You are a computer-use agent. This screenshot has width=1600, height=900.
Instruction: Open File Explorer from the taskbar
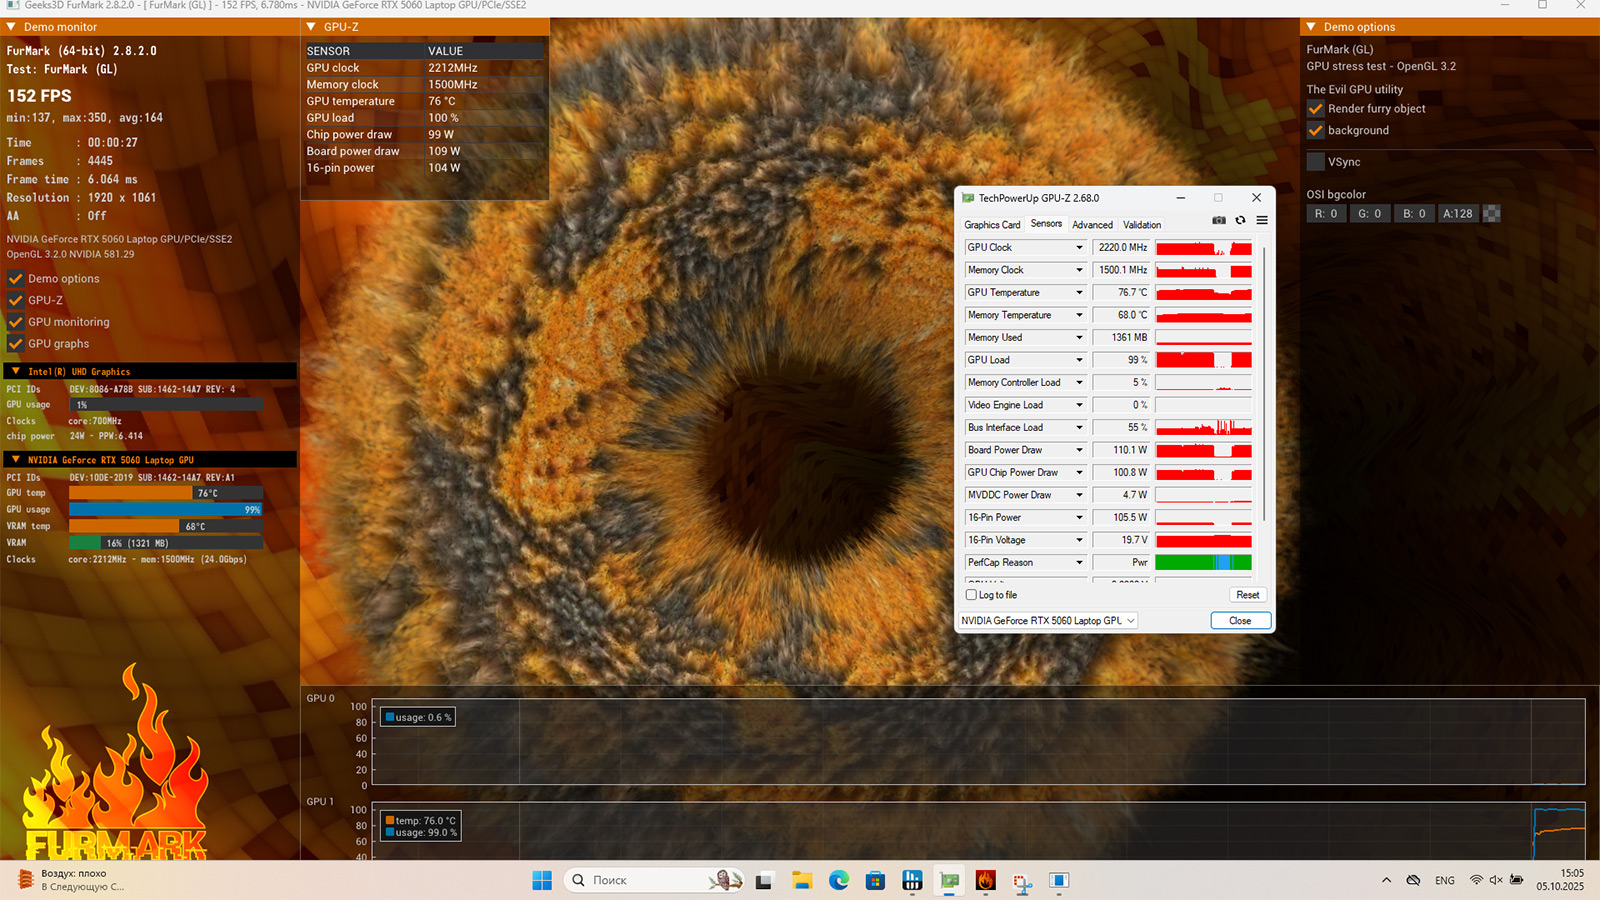(801, 880)
